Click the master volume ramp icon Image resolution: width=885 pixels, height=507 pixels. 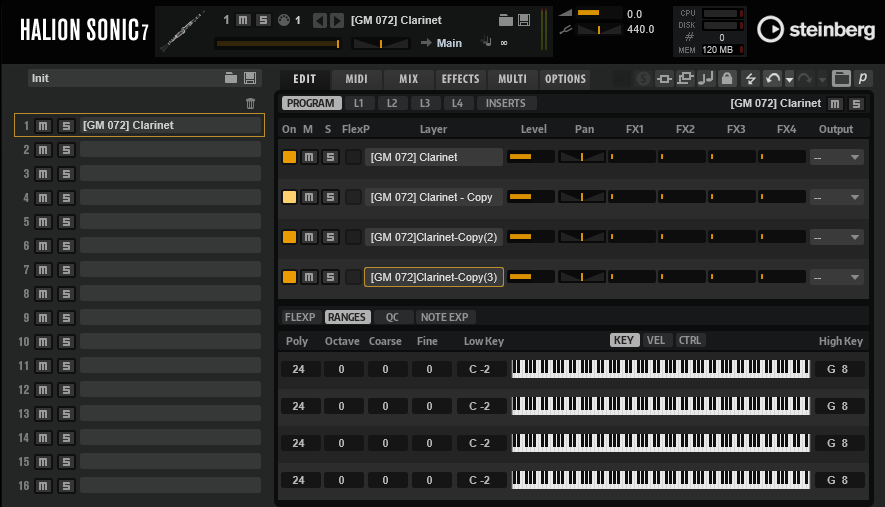coord(566,13)
